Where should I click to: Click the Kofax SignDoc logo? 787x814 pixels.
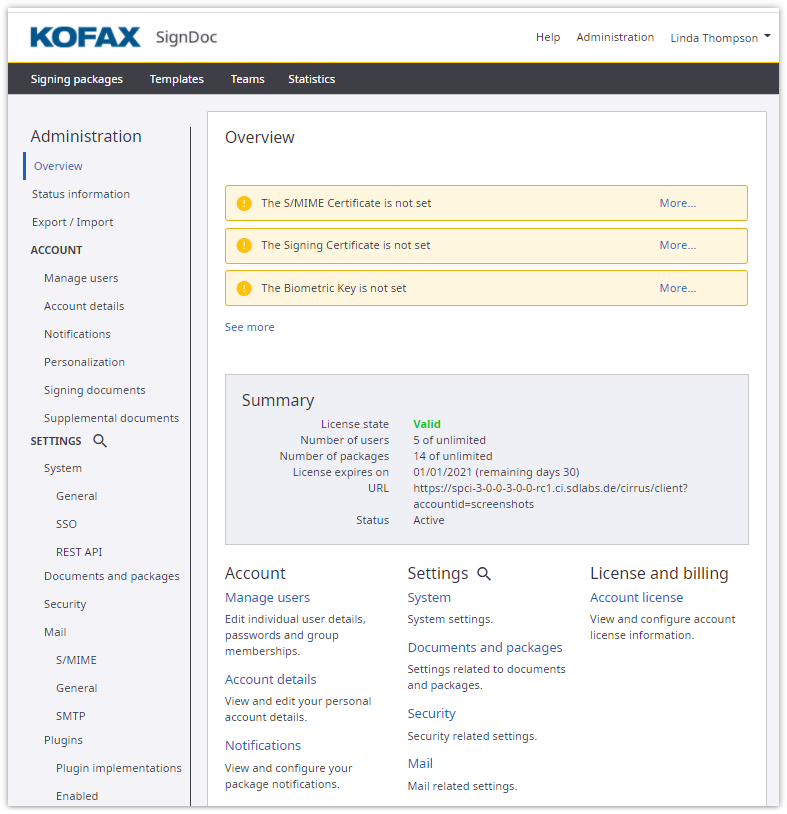point(123,38)
